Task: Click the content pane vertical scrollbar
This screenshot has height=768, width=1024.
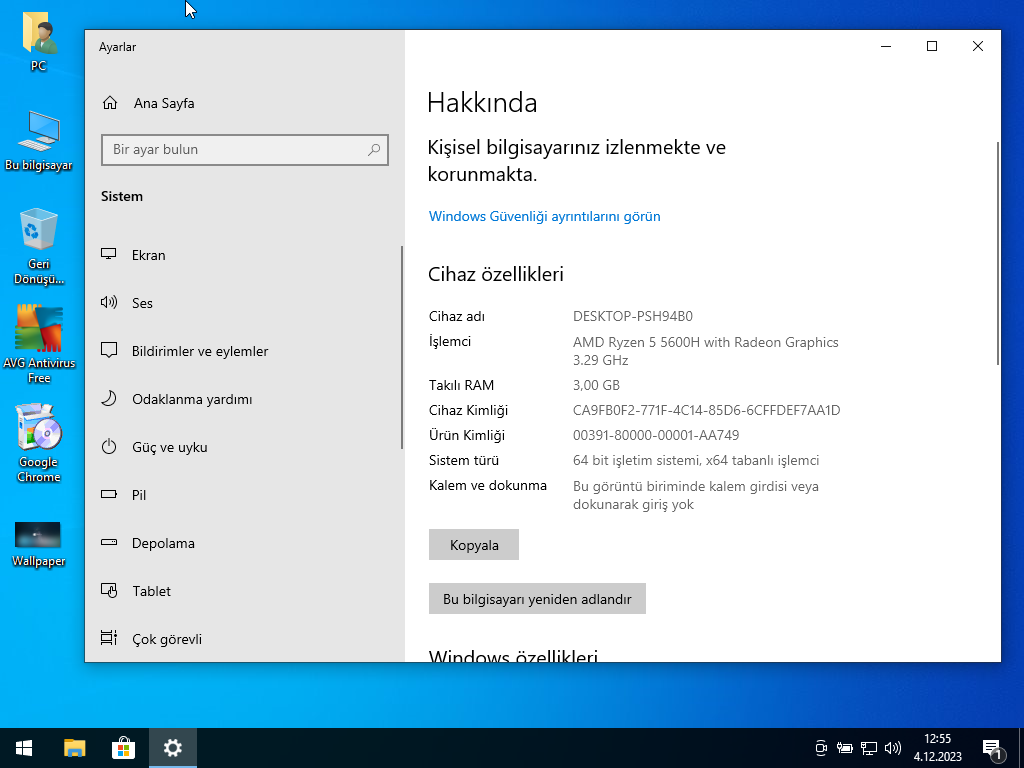Action: [997, 253]
